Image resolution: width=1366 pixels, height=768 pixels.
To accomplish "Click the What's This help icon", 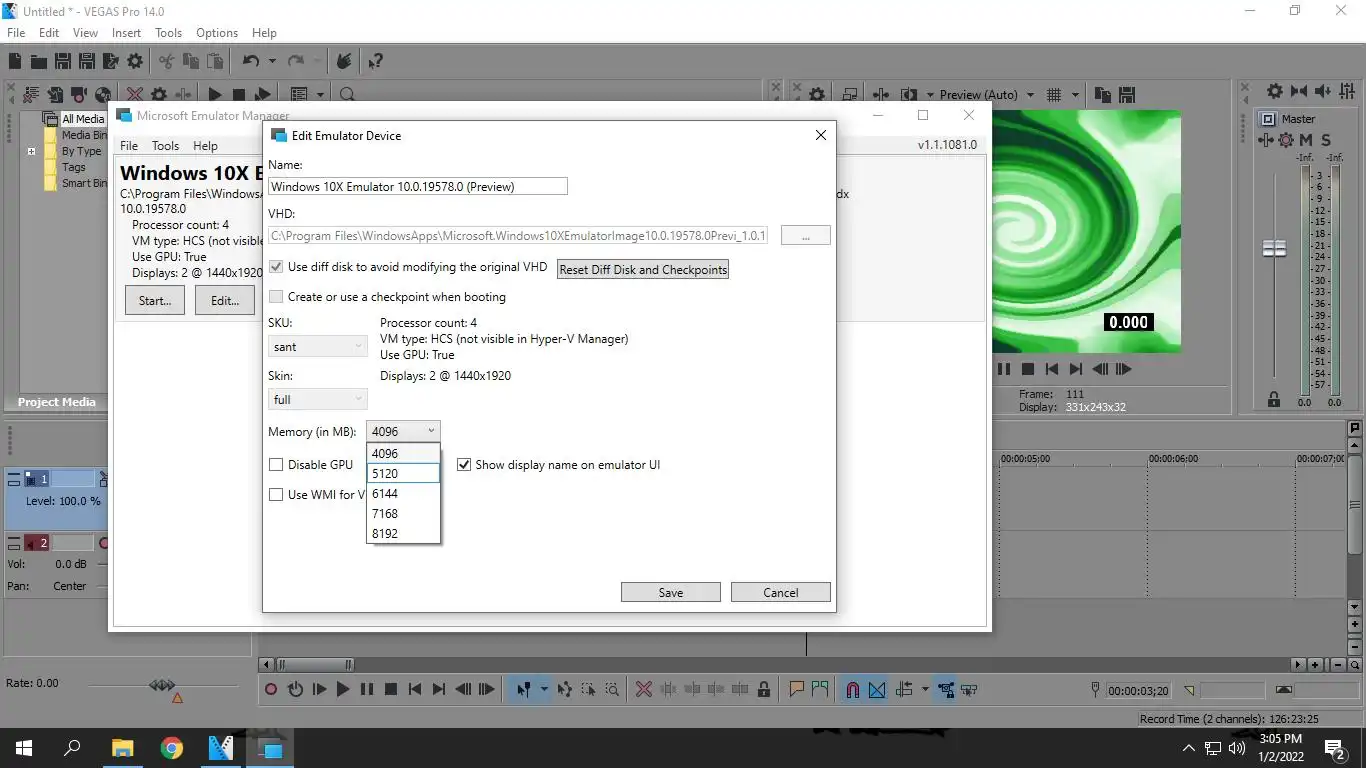I will point(375,61).
